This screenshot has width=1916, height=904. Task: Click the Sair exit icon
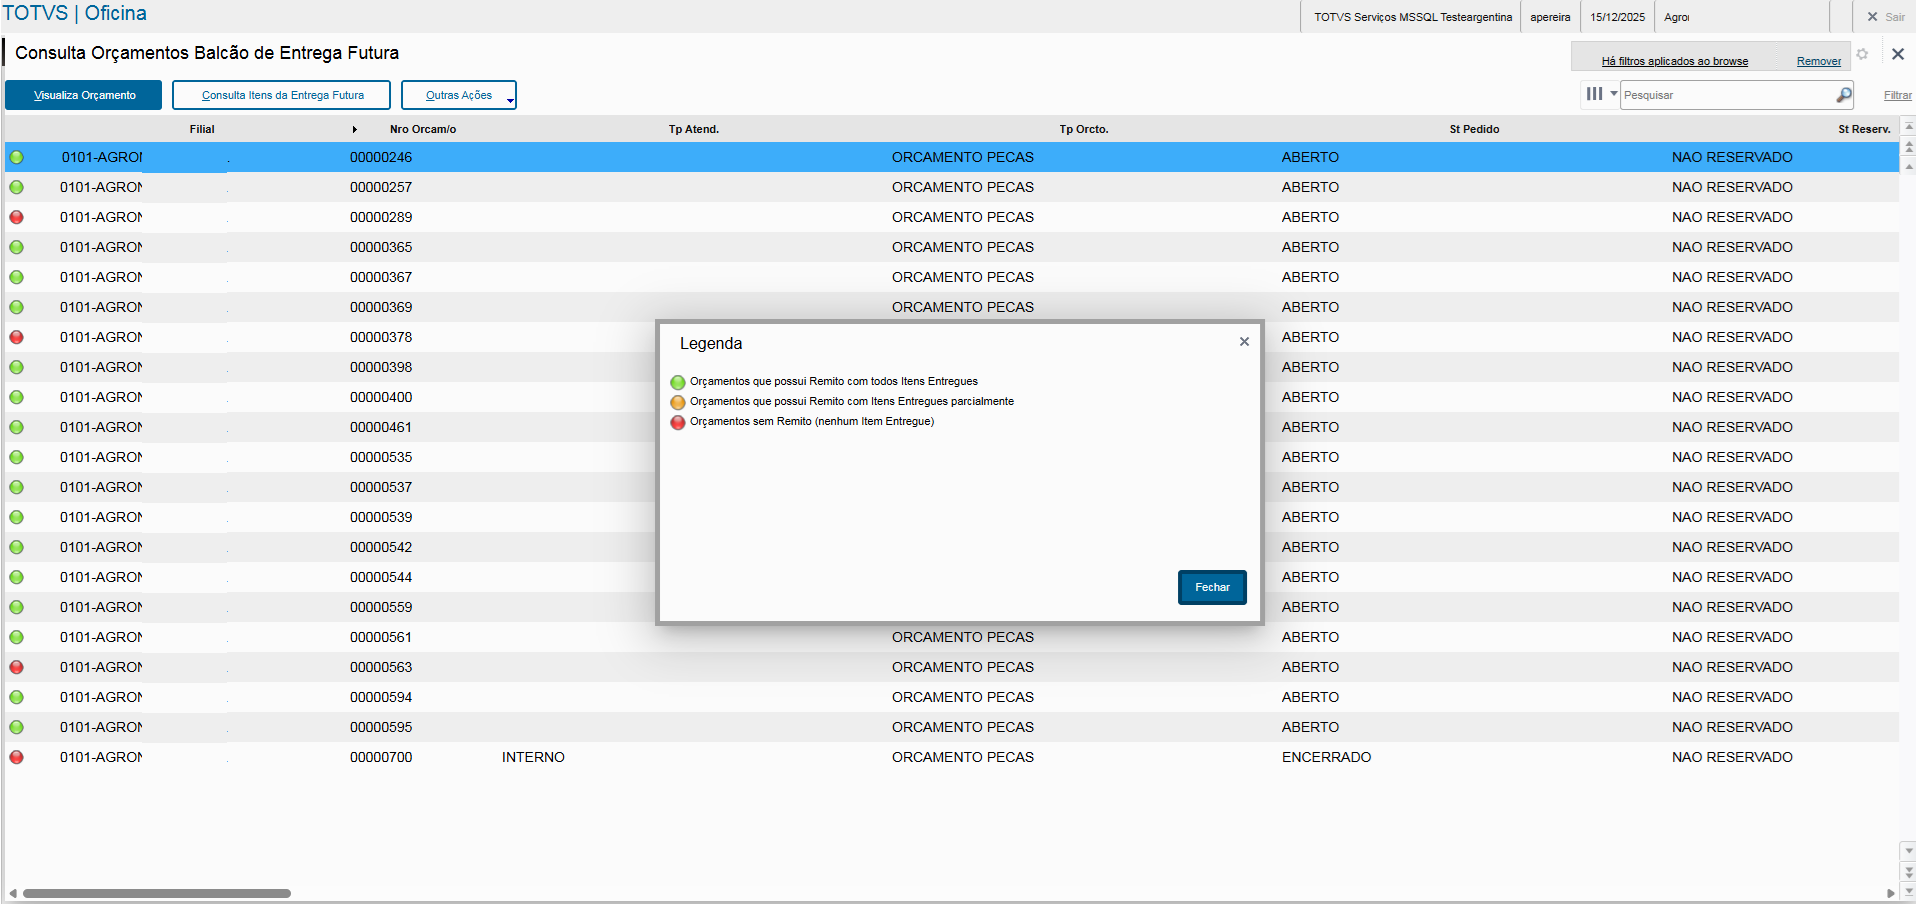[x=1872, y=17]
